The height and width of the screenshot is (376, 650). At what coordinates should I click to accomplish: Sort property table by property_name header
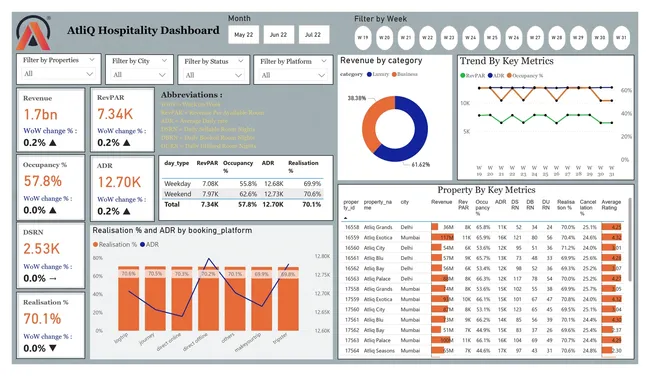[378, 204]
